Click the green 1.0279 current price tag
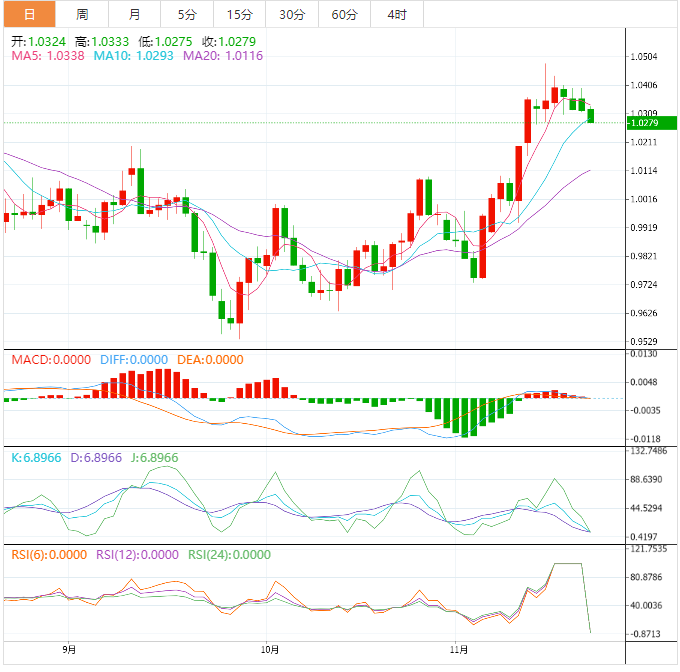The width and height of the screenshot is (680, 672). (642, 122)
